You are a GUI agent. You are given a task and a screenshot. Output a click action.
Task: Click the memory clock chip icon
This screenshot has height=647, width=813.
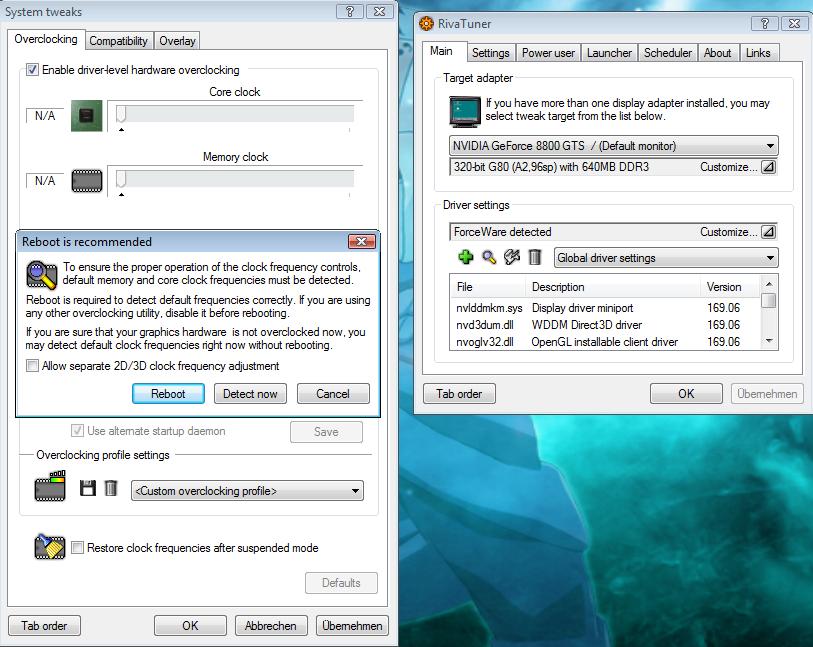click(x=87, y=181)
